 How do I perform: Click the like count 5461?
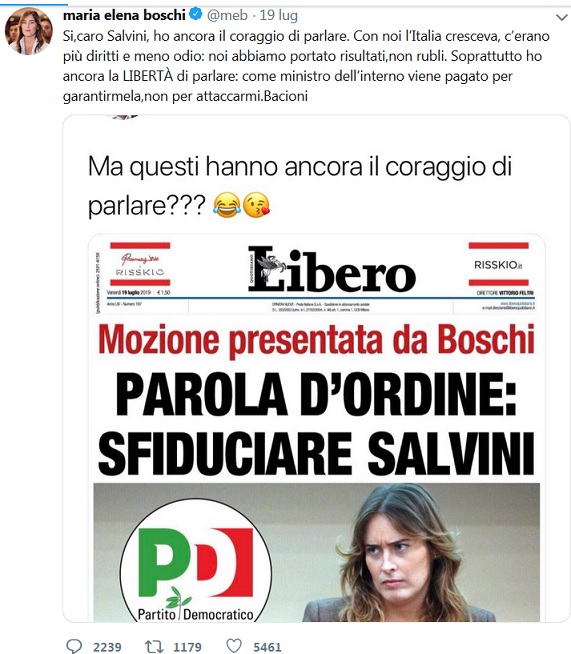pos(267,647)
